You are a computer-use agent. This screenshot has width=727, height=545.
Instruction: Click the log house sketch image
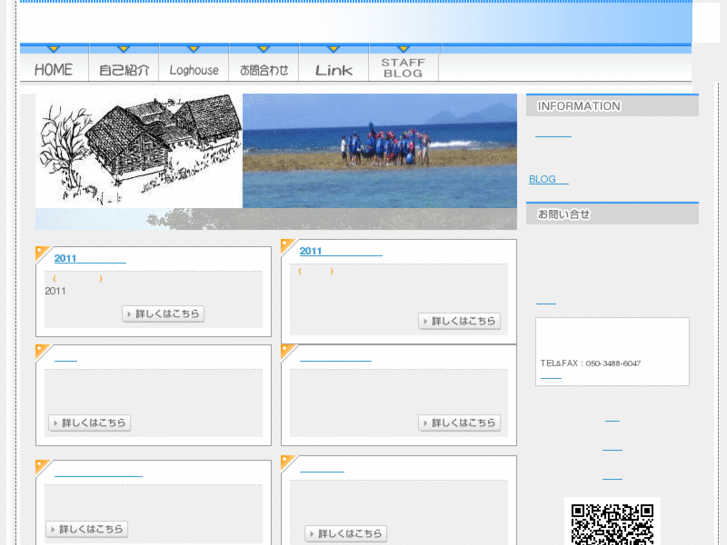point(139,151)
